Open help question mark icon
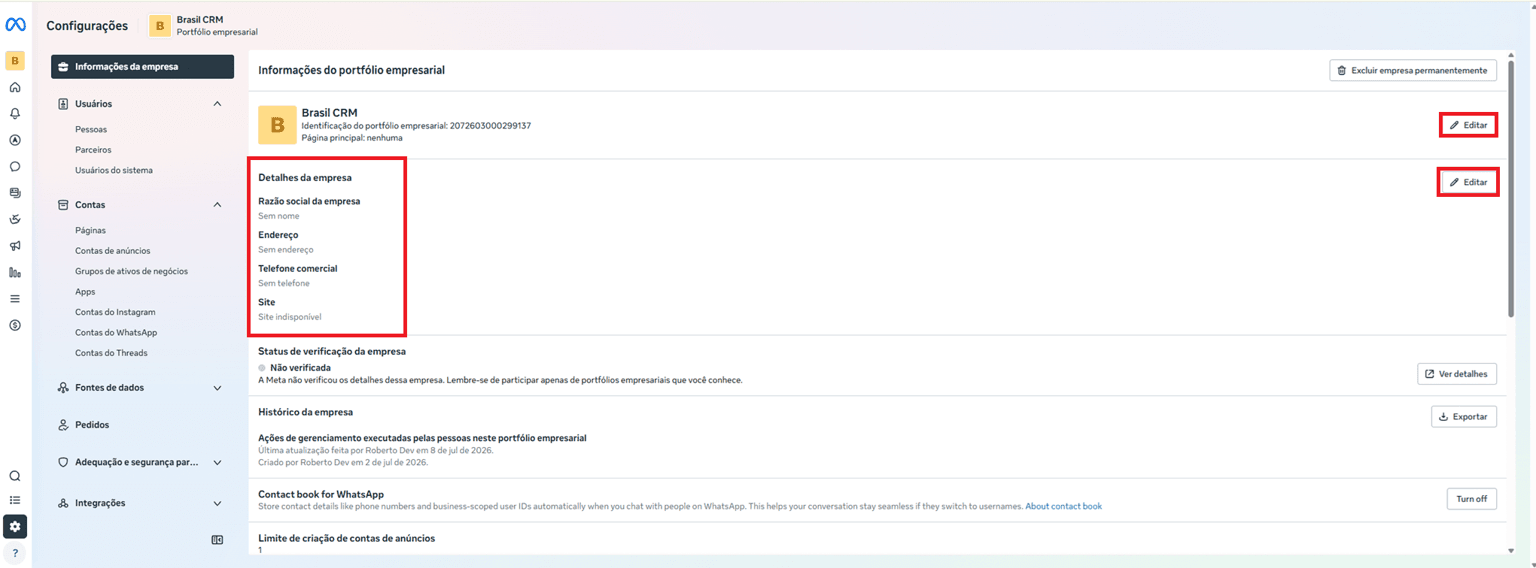The width and height of the screenshot is (1536, 568). [x=15, y=552]
